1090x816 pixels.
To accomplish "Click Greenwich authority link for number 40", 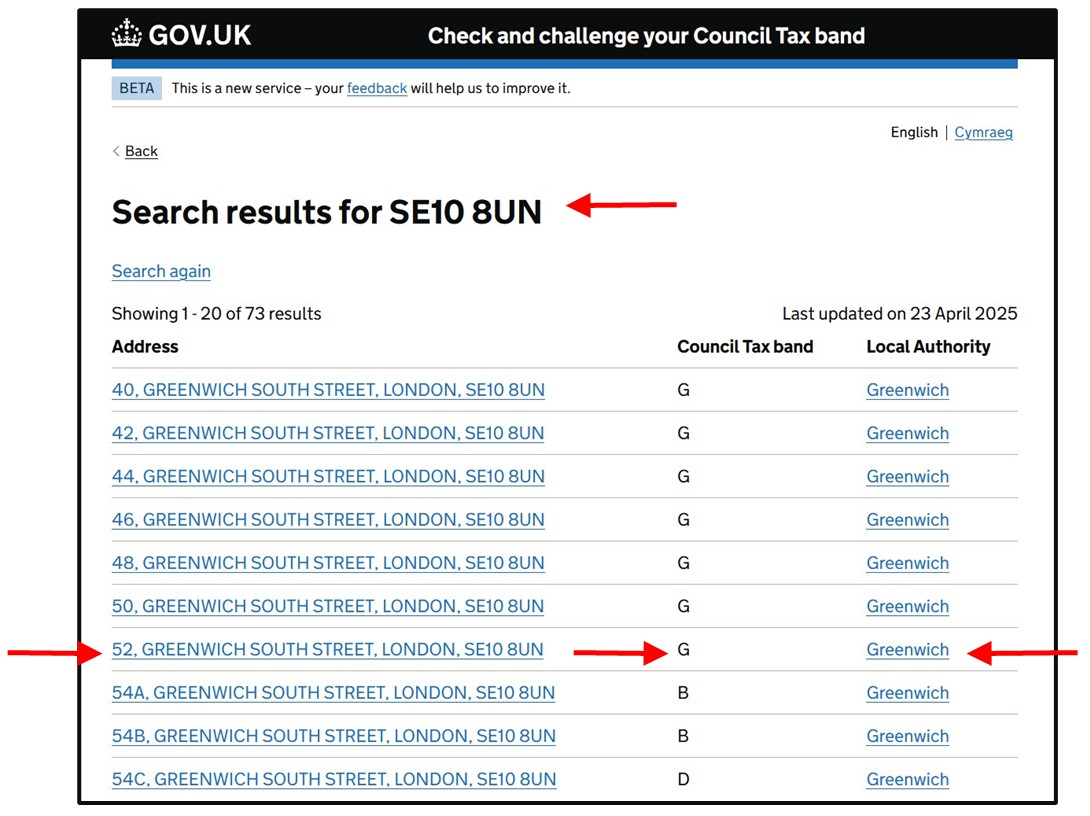I will pyautogui.click(x=907, y=390).
